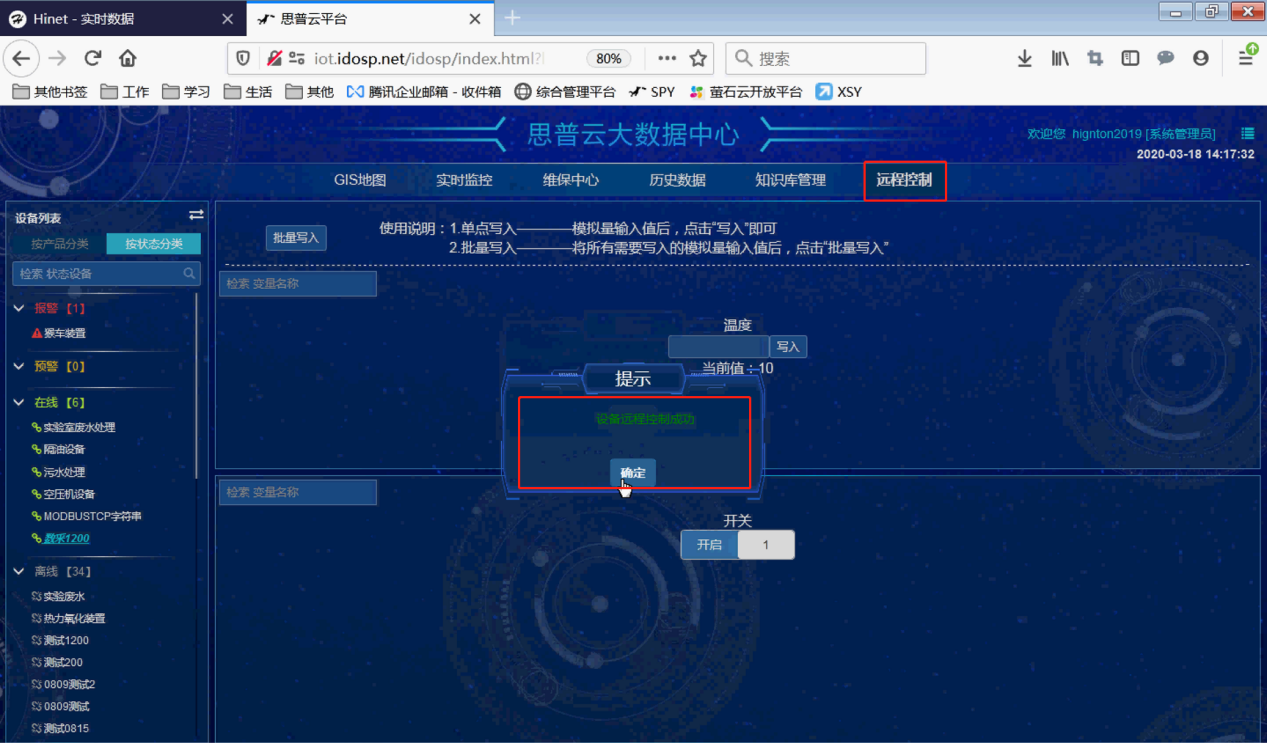Image resolution: width=1267 pixels, height=743 pixels.
Task: Click the 检索 变量名称 search field
Action: (x=297, y=283)
